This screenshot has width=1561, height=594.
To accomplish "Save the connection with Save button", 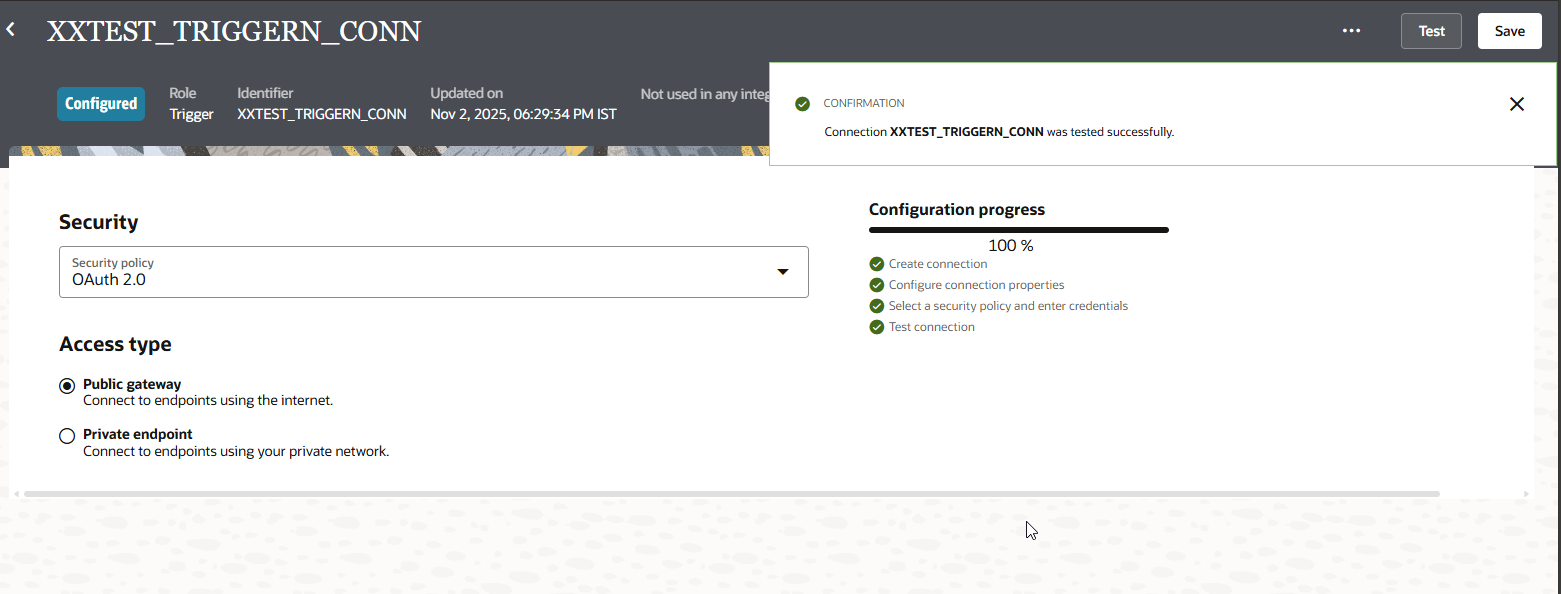I will 1509,31.
